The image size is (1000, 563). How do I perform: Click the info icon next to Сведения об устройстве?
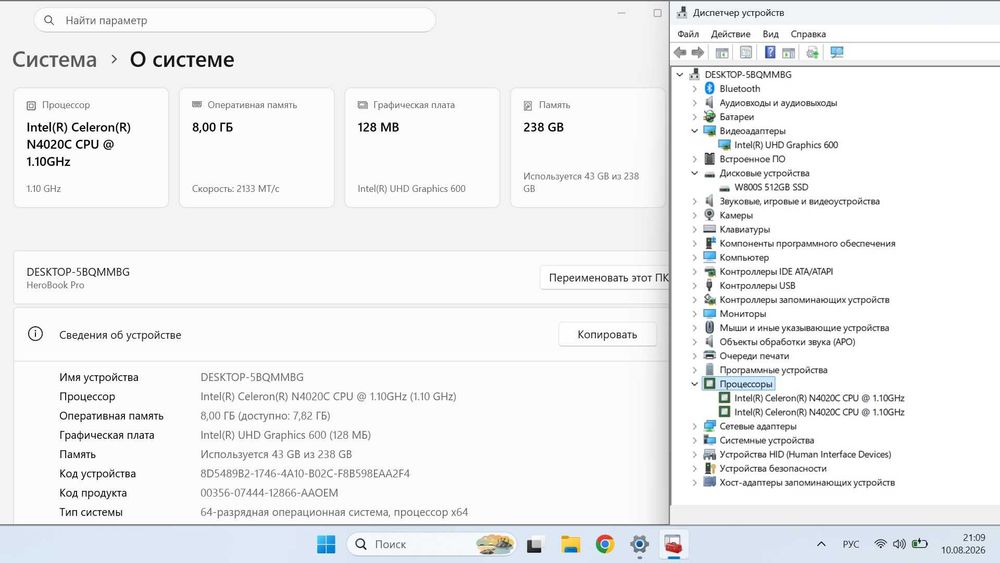[35, 334]
